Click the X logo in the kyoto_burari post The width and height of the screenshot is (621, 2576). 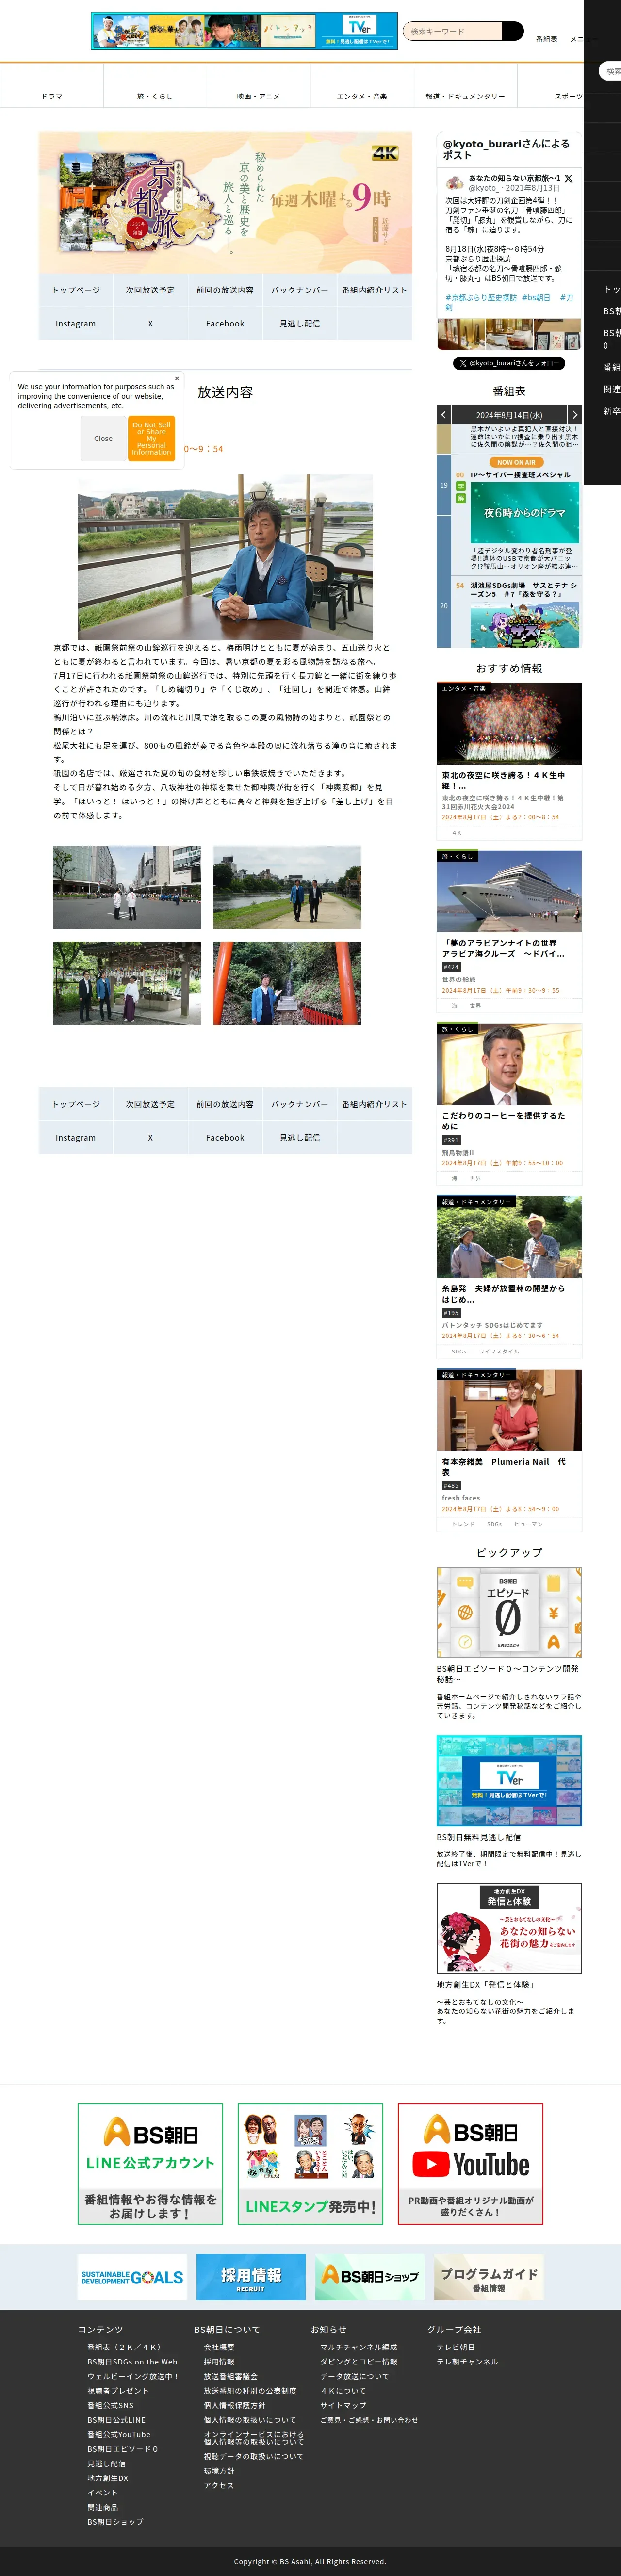tap(568, 178)
